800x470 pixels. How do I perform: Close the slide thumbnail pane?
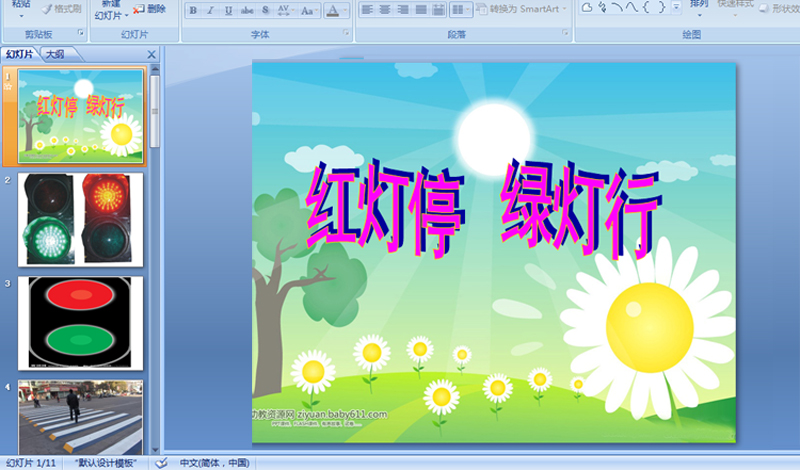151,54
